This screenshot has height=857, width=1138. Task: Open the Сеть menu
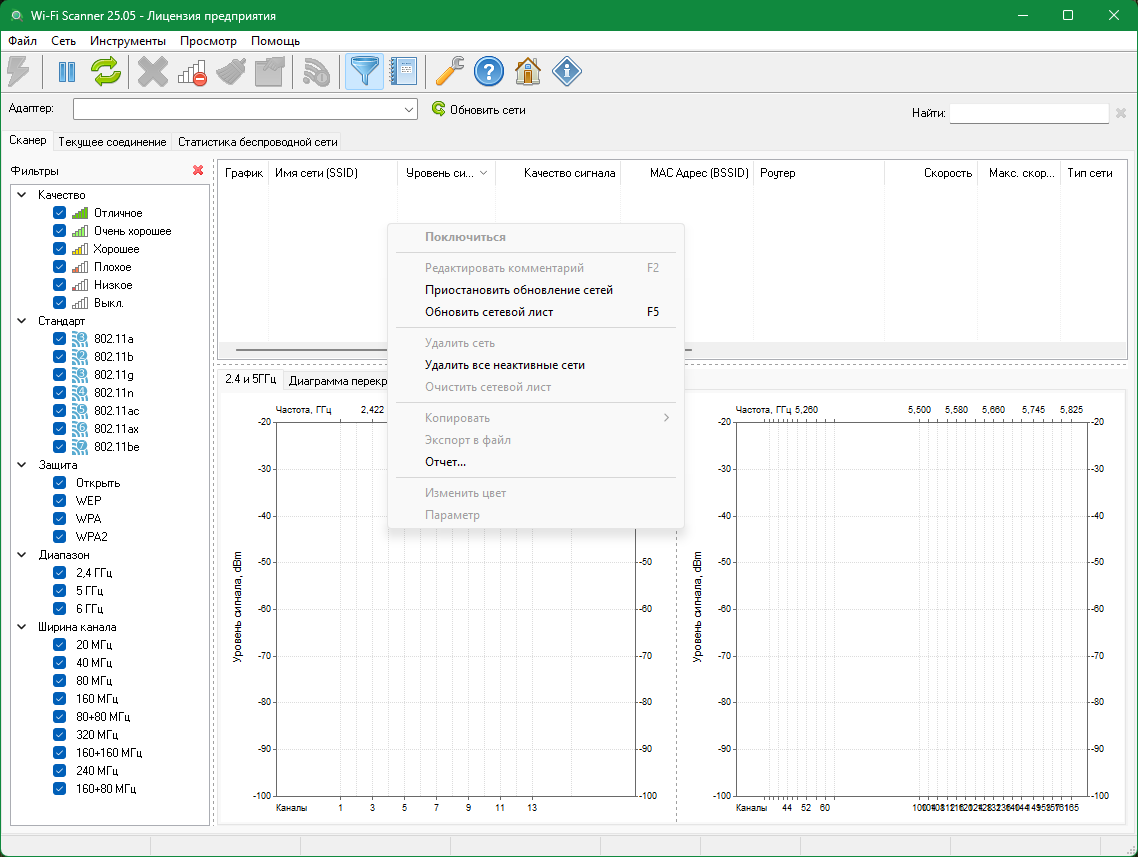[63, 41]
